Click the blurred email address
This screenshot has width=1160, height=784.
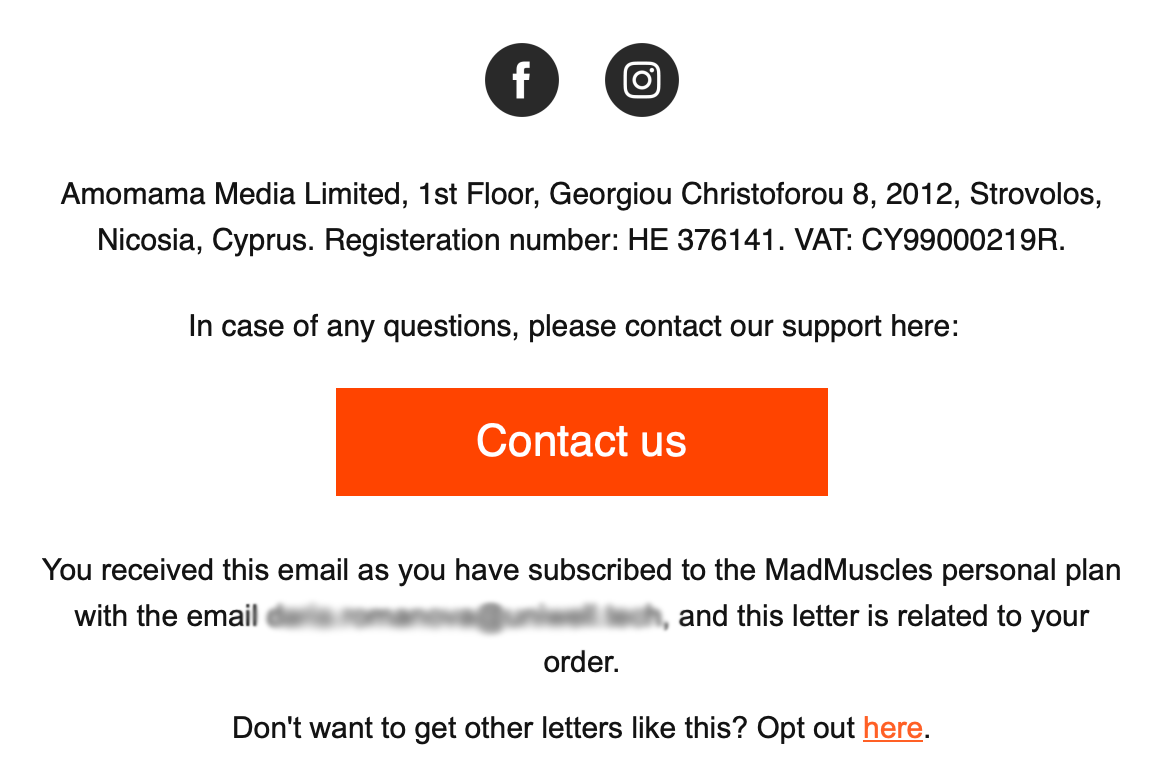click(x=465, y=616)
